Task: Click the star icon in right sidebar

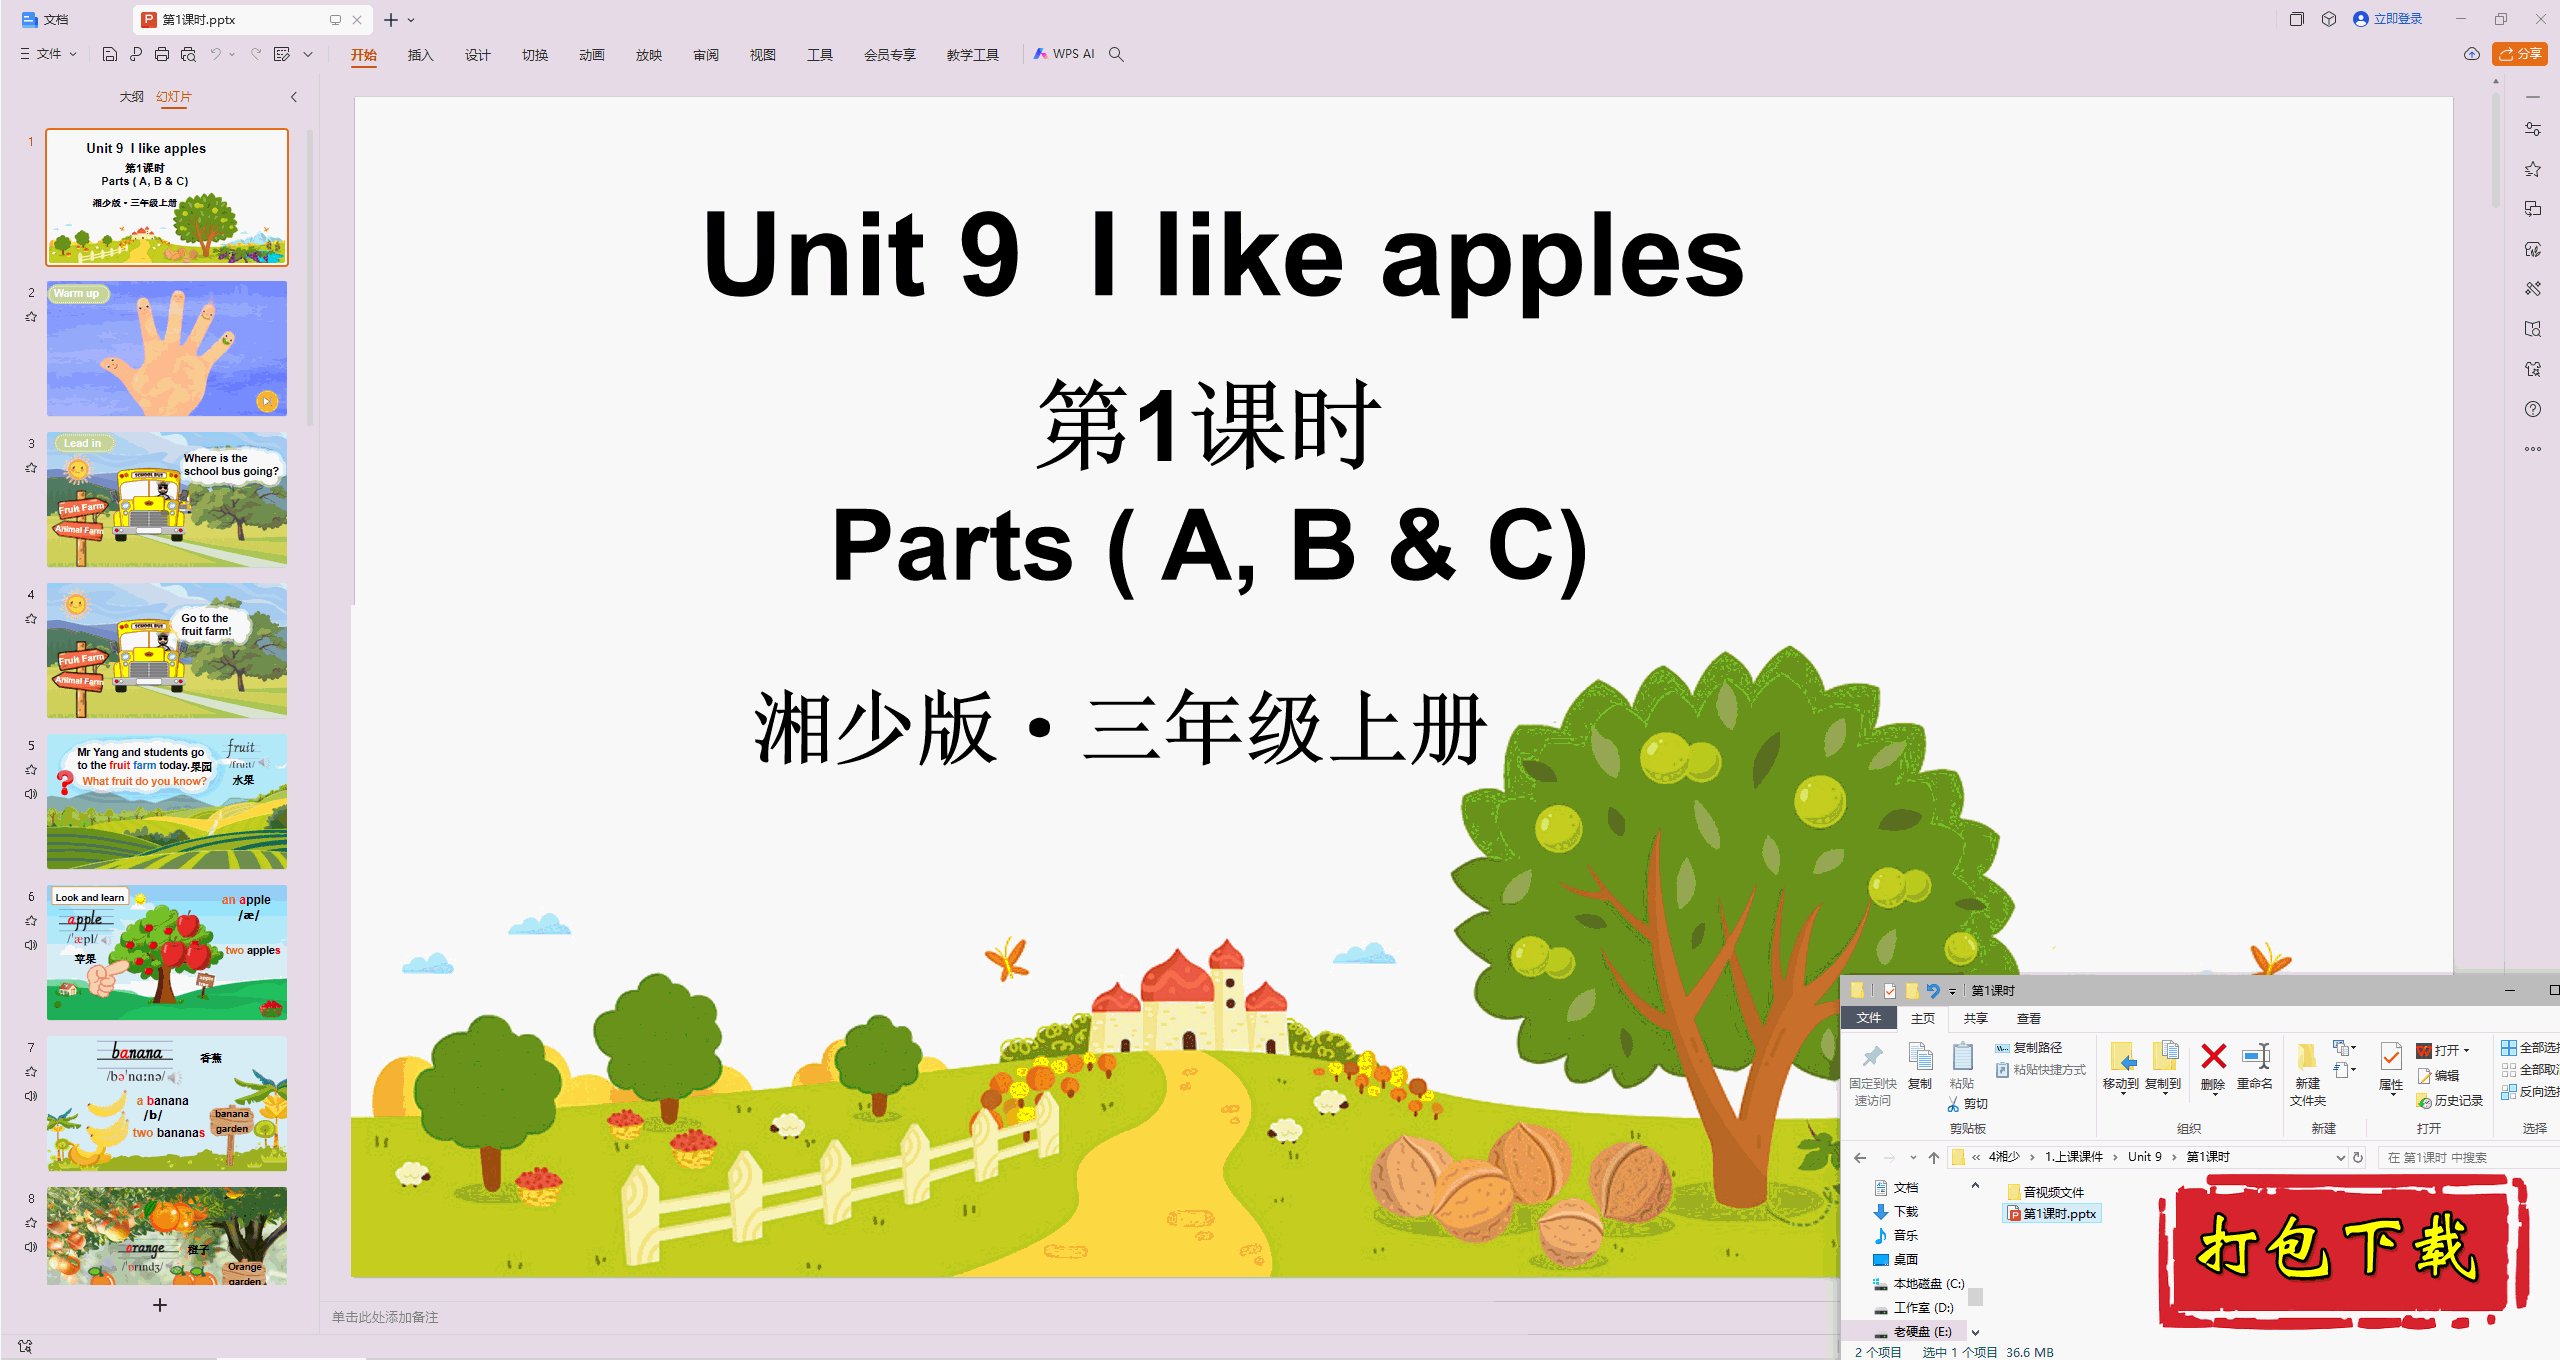Action: point(2533,169)
